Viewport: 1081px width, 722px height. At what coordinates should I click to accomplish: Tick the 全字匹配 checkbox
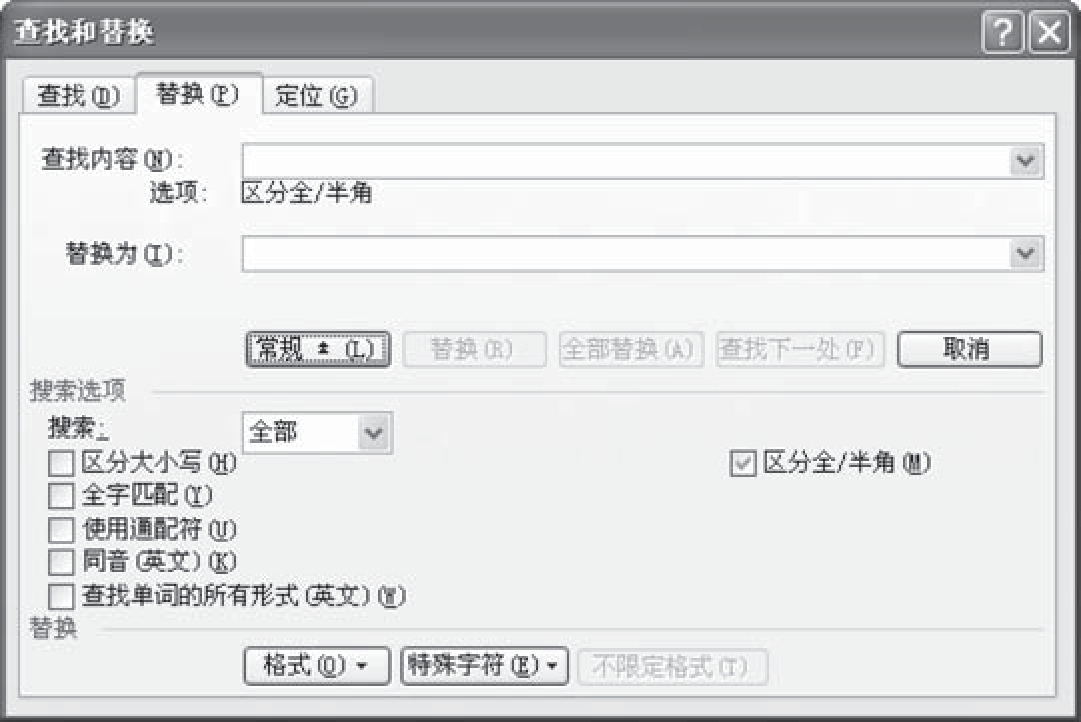point(61,496)
